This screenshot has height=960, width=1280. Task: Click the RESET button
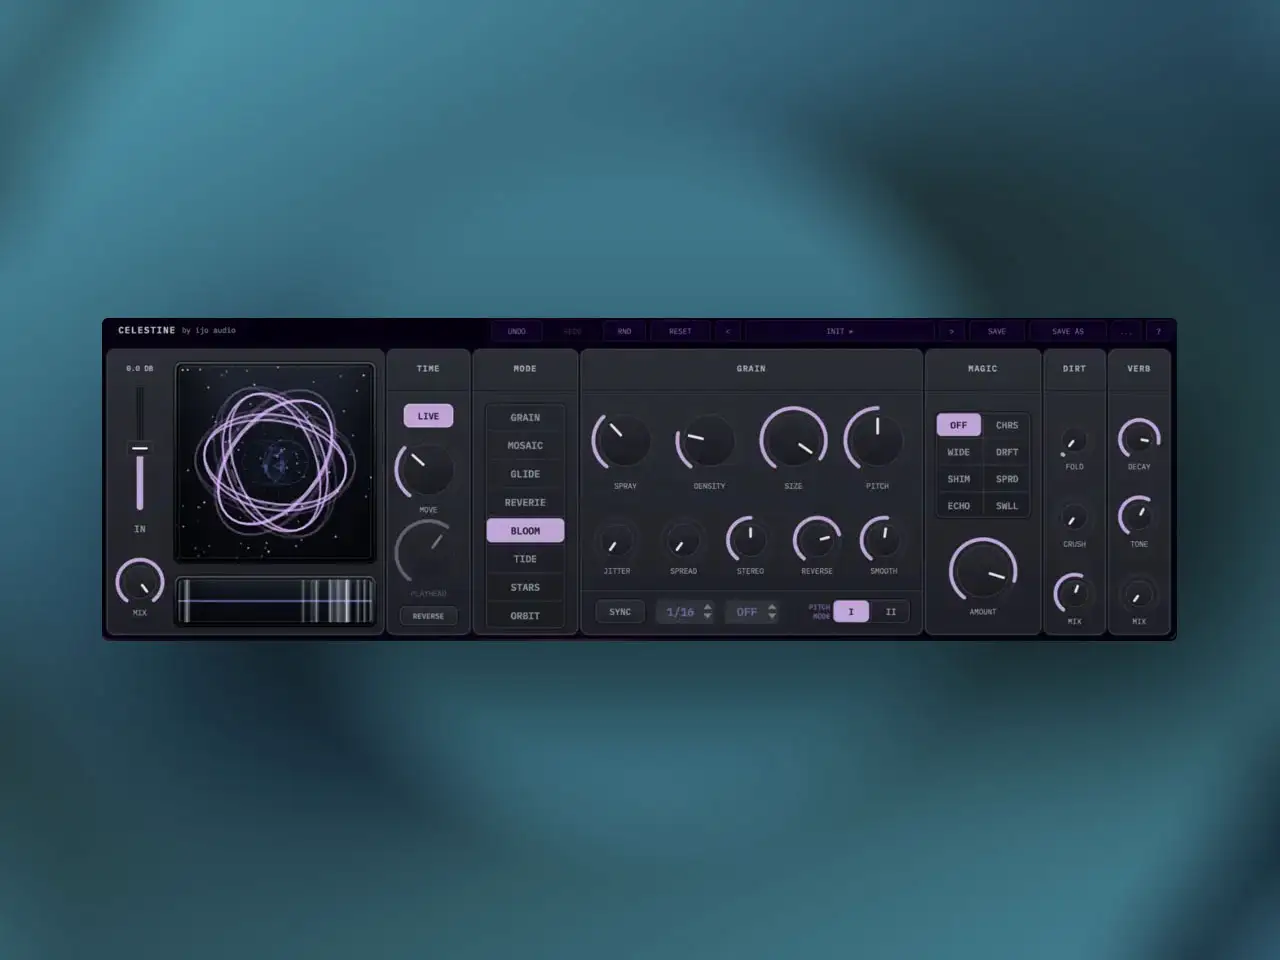(680, 331)
